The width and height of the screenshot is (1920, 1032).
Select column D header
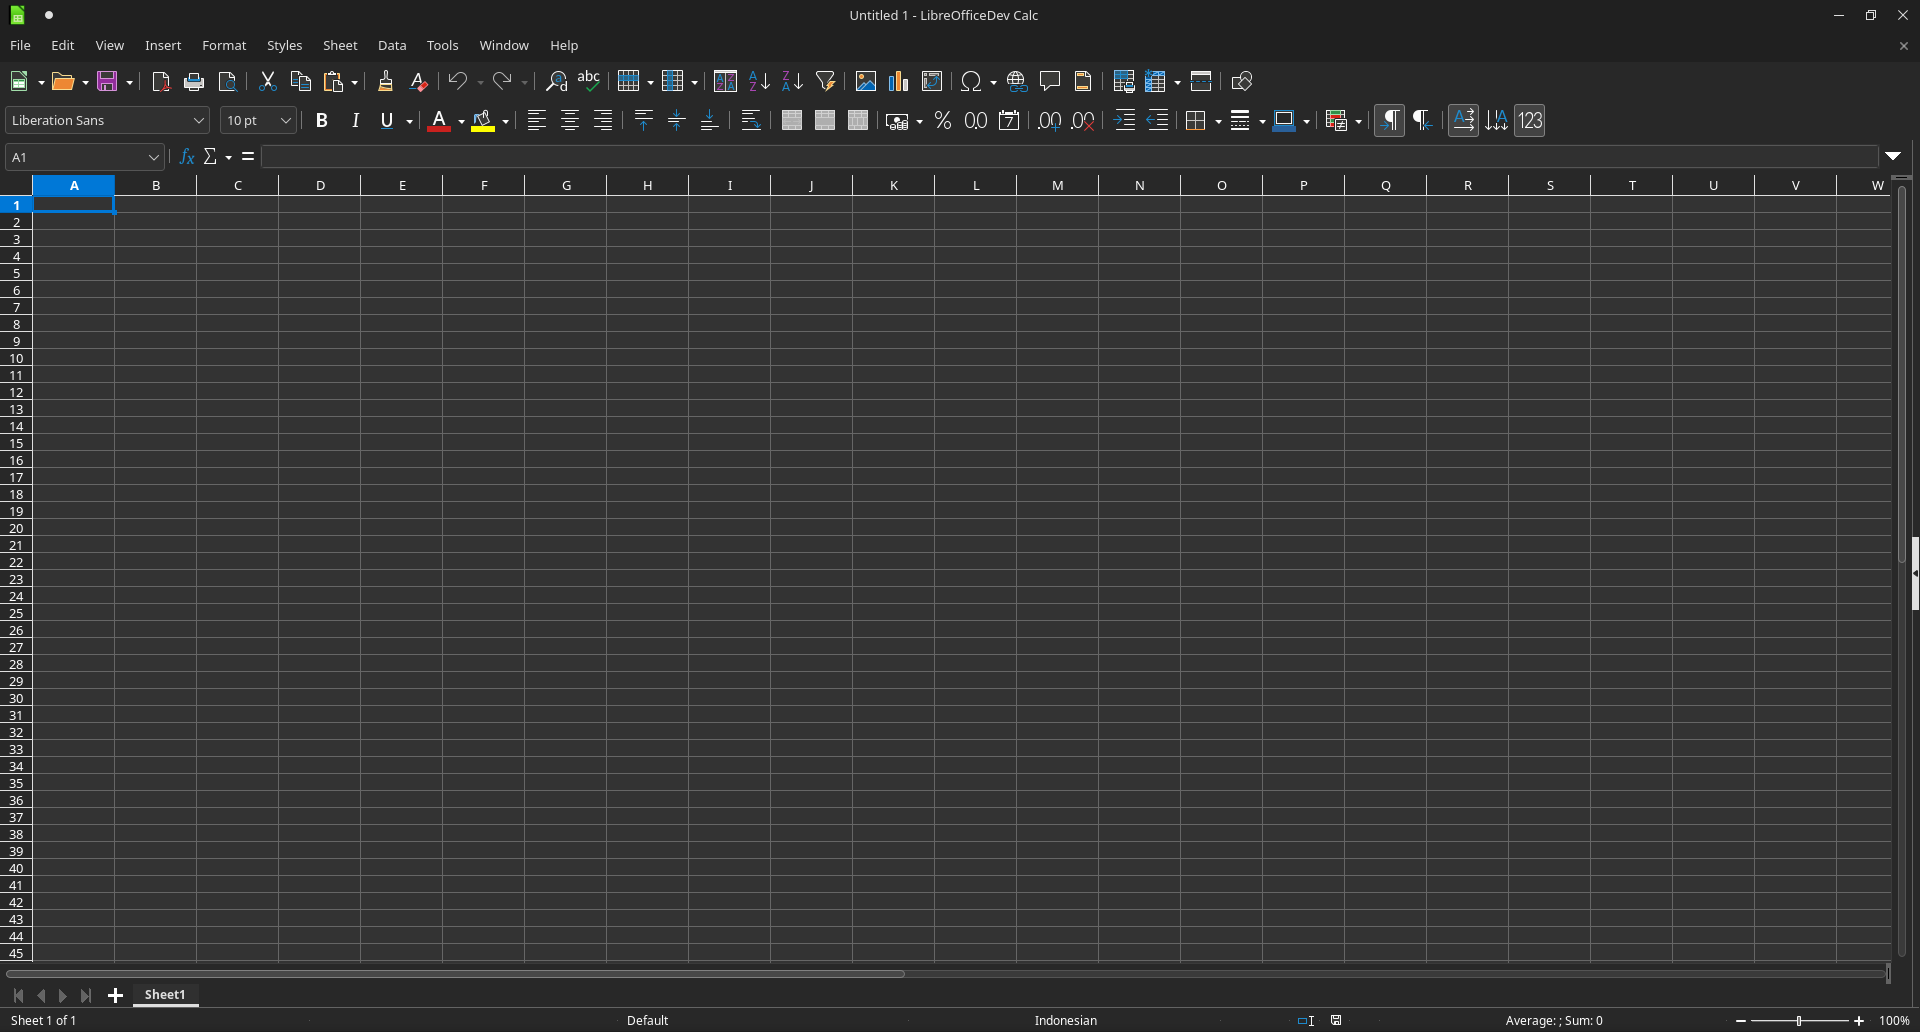320,186
